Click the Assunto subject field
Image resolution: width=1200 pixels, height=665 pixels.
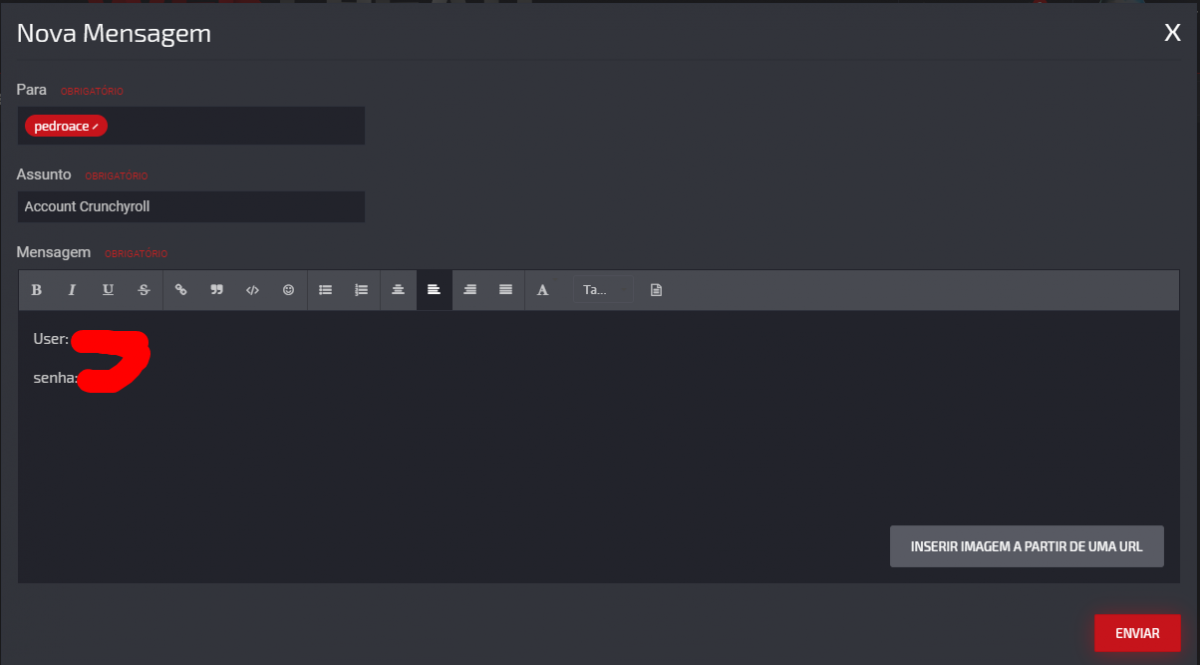(x=191, y=207)
